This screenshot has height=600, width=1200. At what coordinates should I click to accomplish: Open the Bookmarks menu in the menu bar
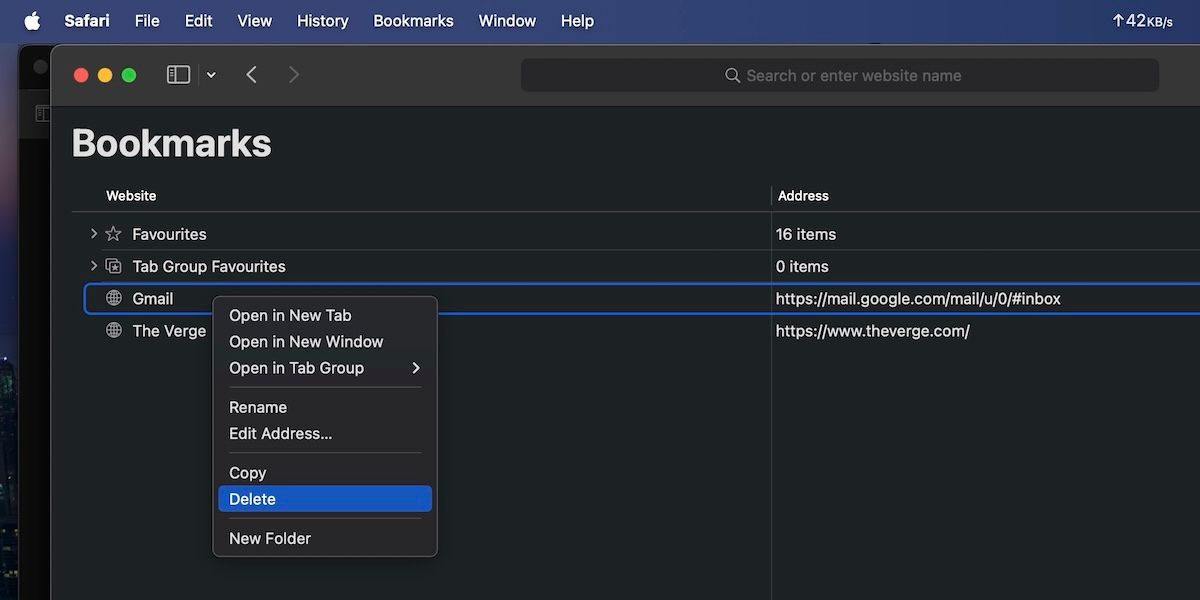tap(413, 20)
